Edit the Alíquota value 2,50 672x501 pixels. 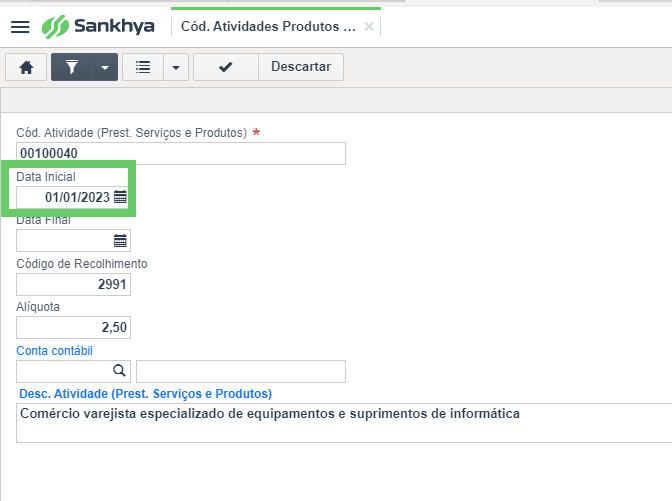point(73,328)
